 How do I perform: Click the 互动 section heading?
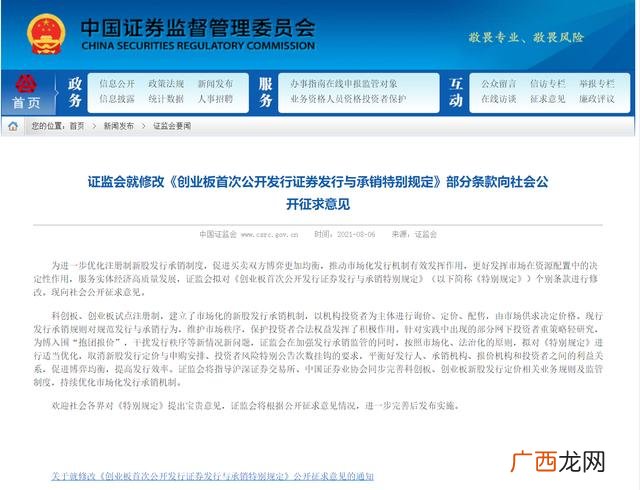point(456,92)
